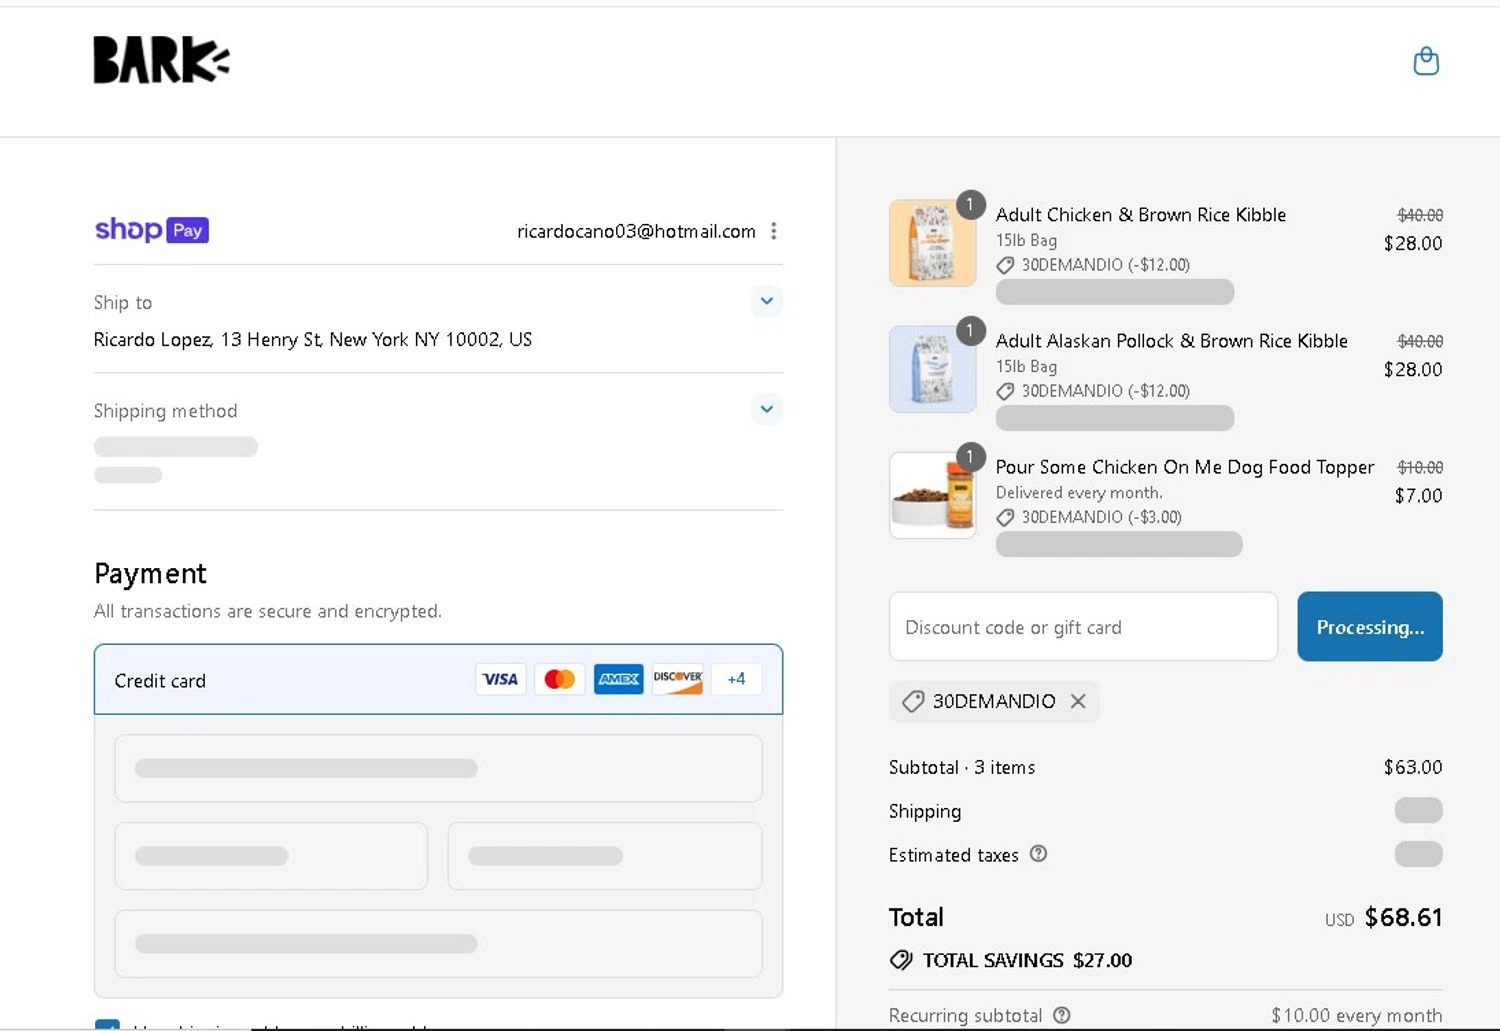Click the security code field

tap(605, 856)
